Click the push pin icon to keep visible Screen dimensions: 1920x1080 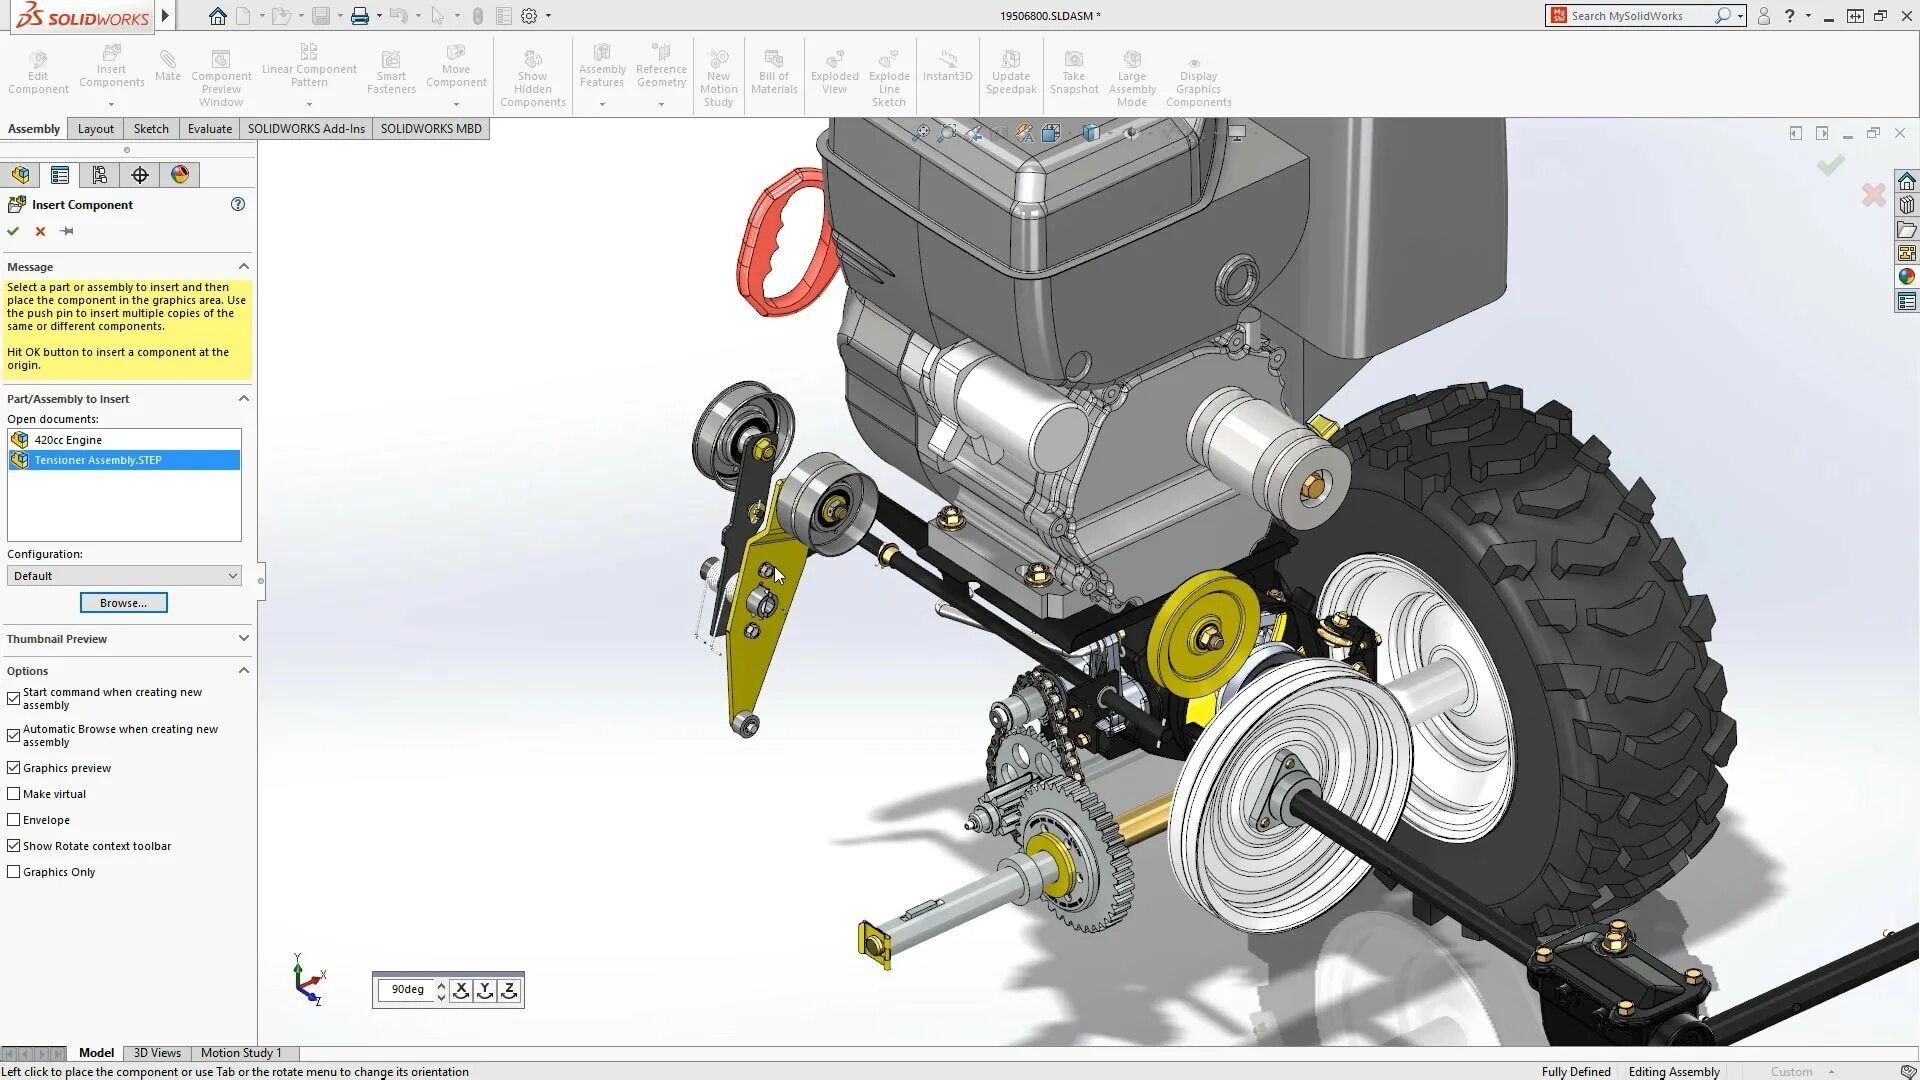(67, 231)
